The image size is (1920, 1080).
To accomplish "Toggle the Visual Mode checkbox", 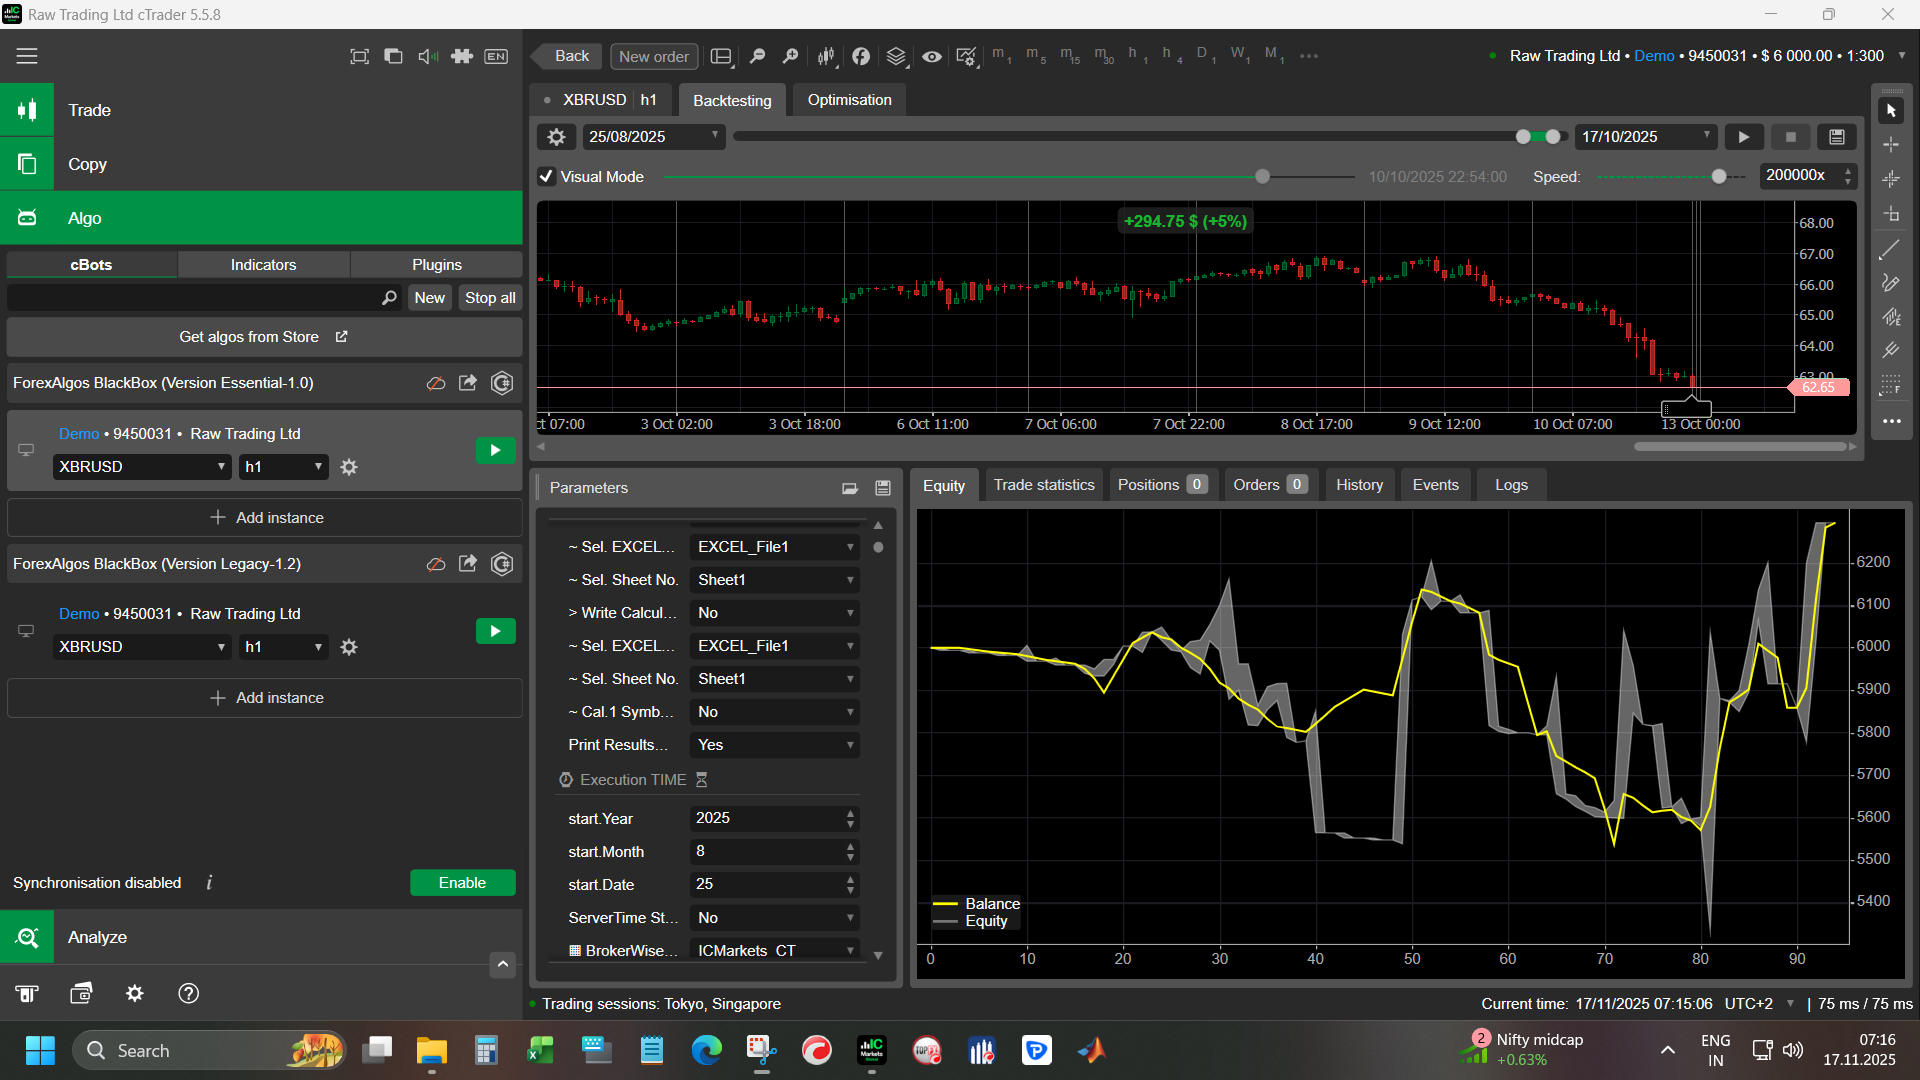I will [x=546, y=177].
